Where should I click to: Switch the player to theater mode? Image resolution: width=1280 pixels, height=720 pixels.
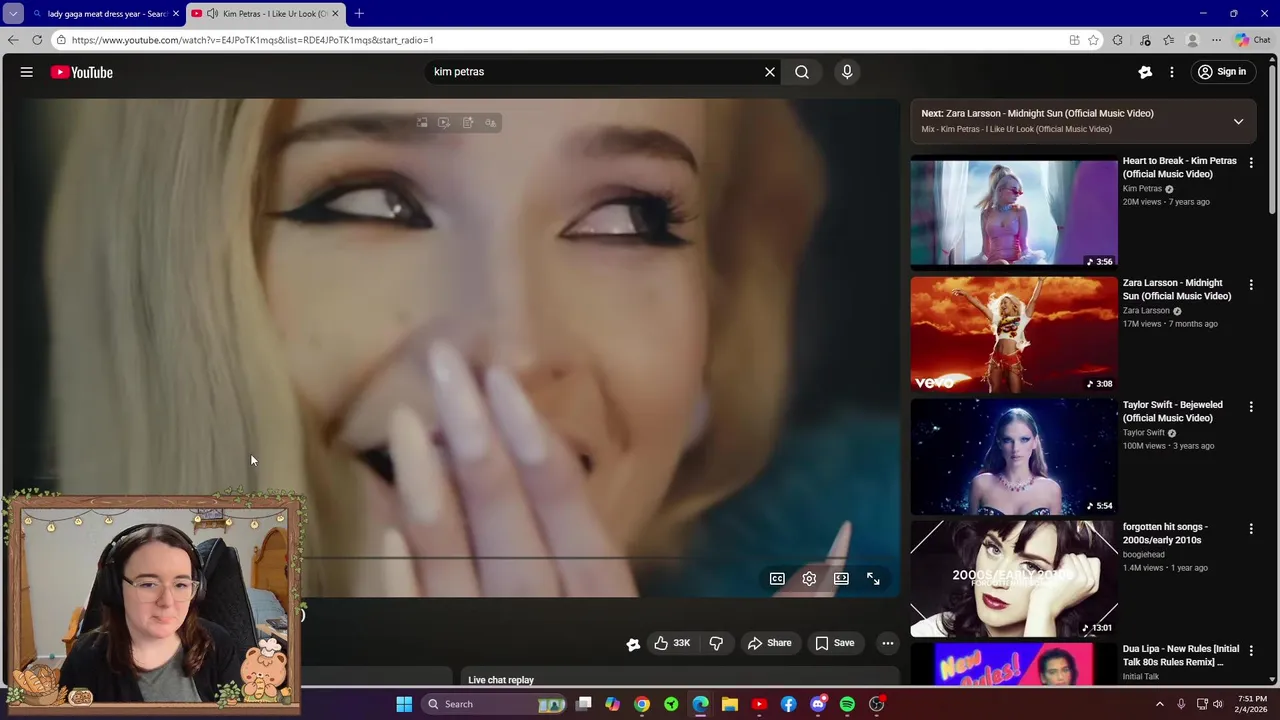[x=841, y=578]
